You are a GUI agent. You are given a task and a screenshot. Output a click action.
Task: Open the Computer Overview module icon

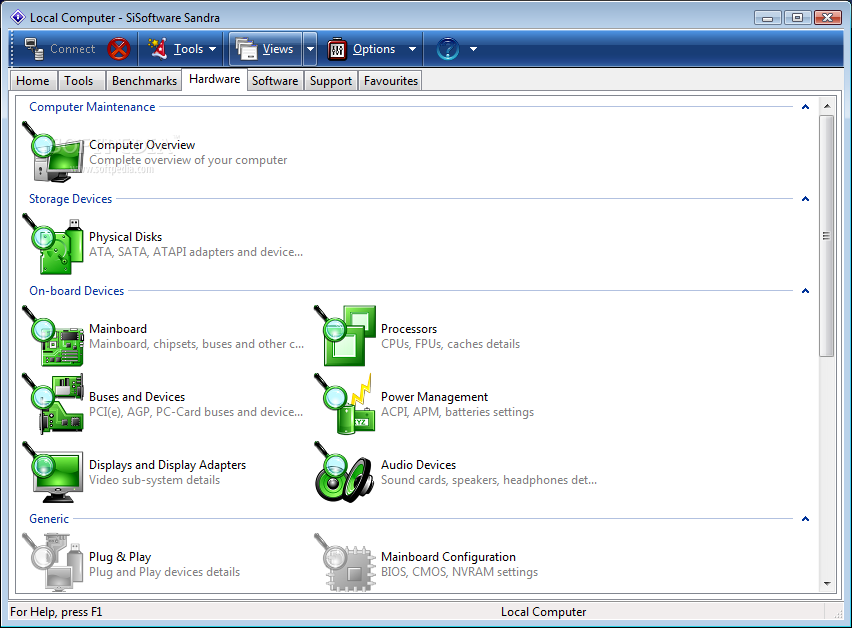53,152
